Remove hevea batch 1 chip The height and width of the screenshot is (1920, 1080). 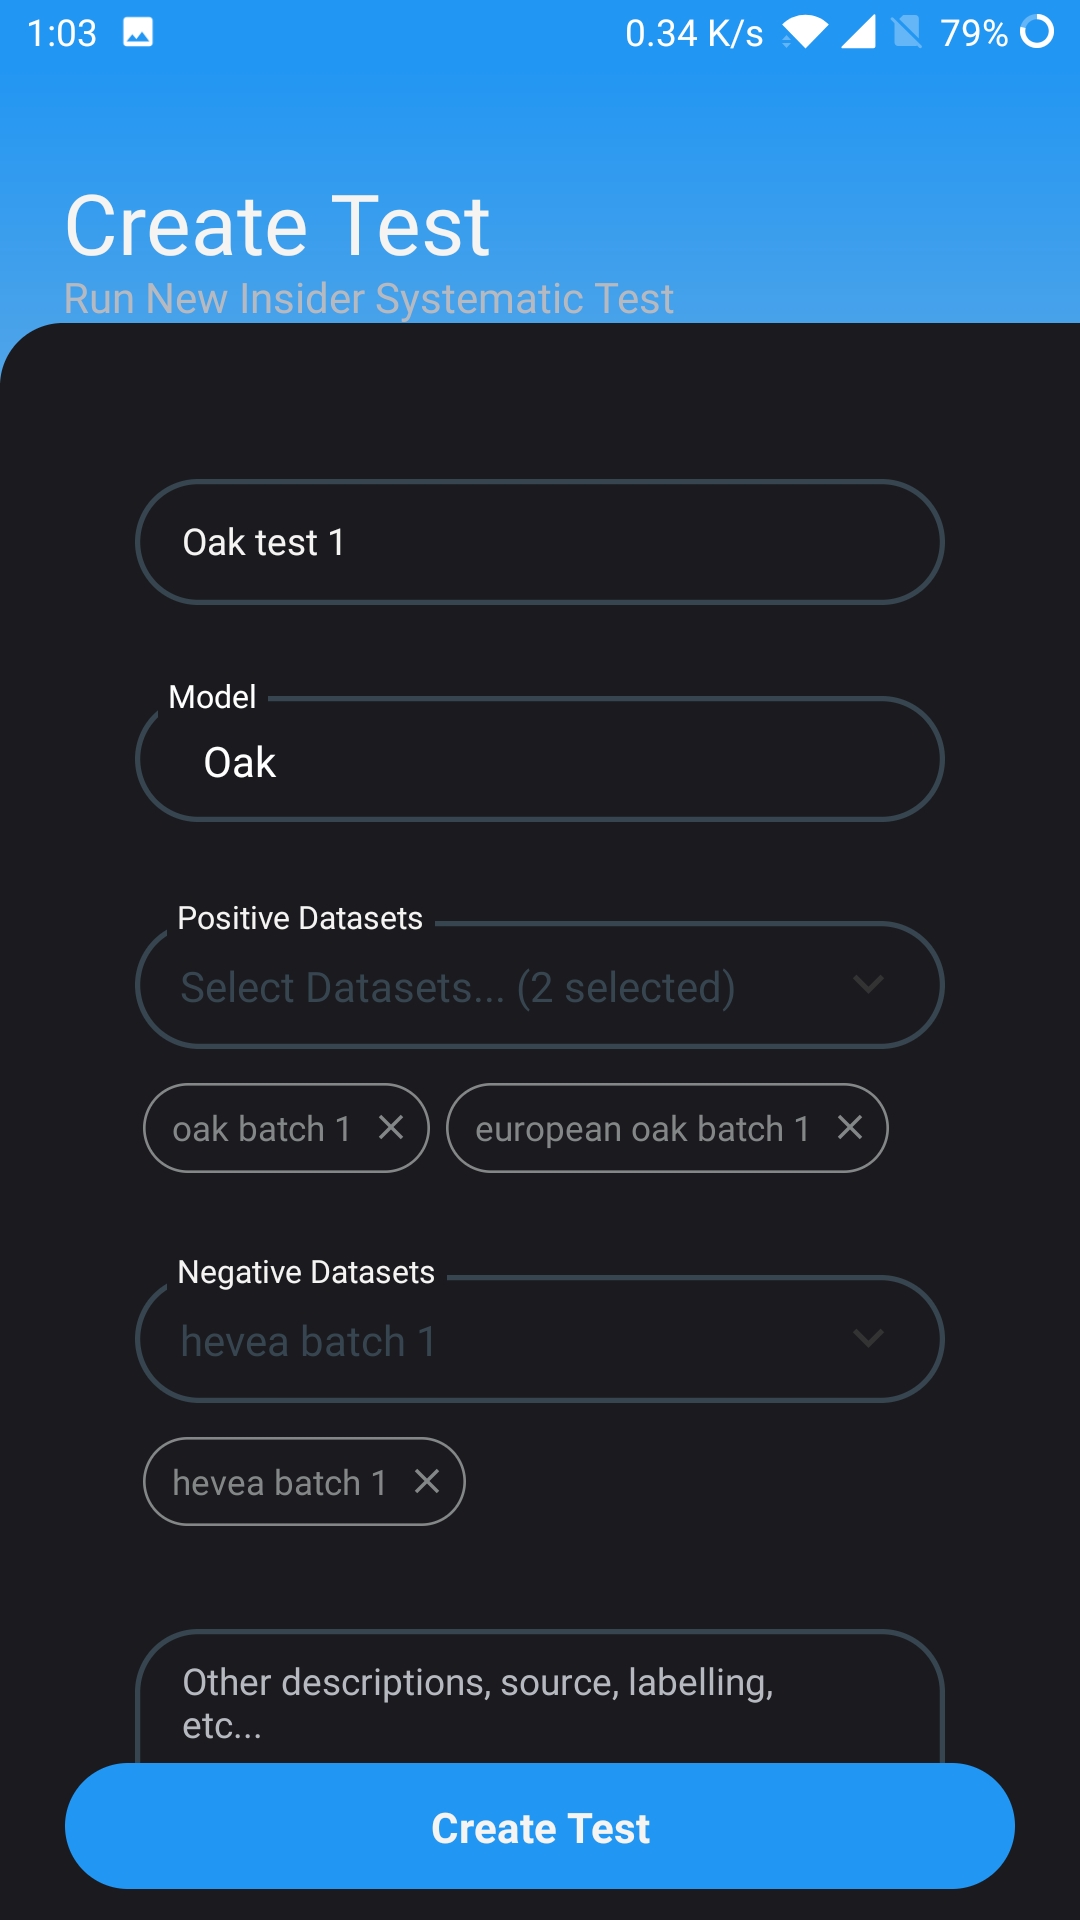pyautogui.click(x=427, y=1482)
